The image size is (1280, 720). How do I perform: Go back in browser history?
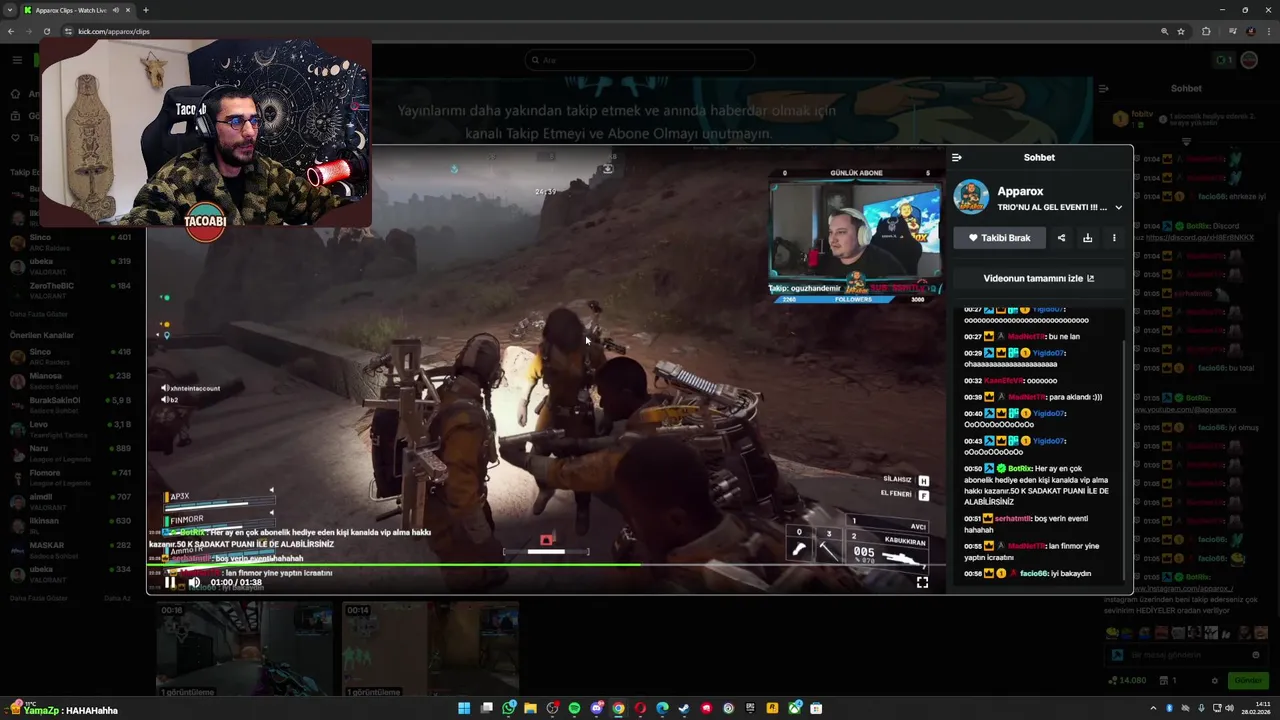11,31
